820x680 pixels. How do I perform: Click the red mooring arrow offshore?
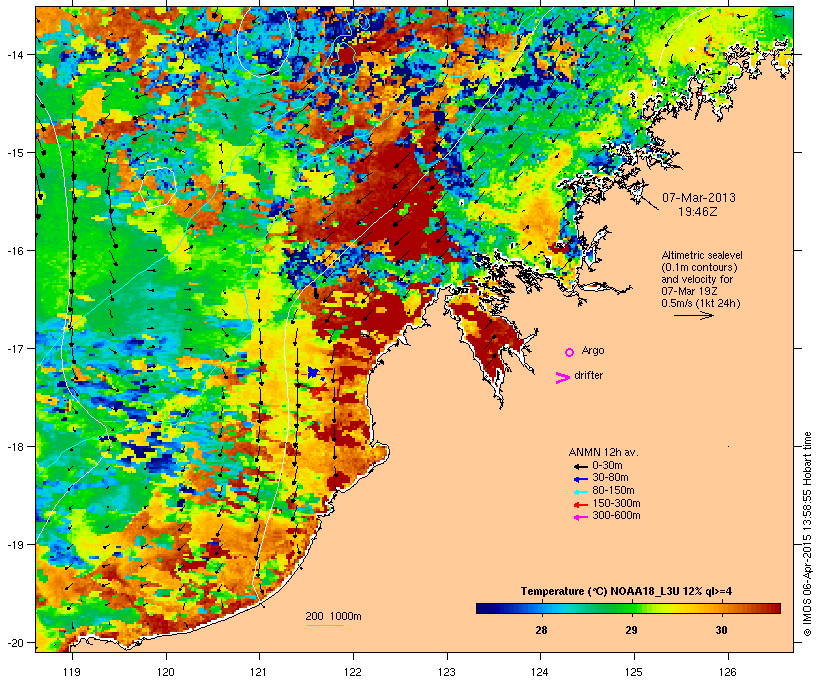pos(320,389)
